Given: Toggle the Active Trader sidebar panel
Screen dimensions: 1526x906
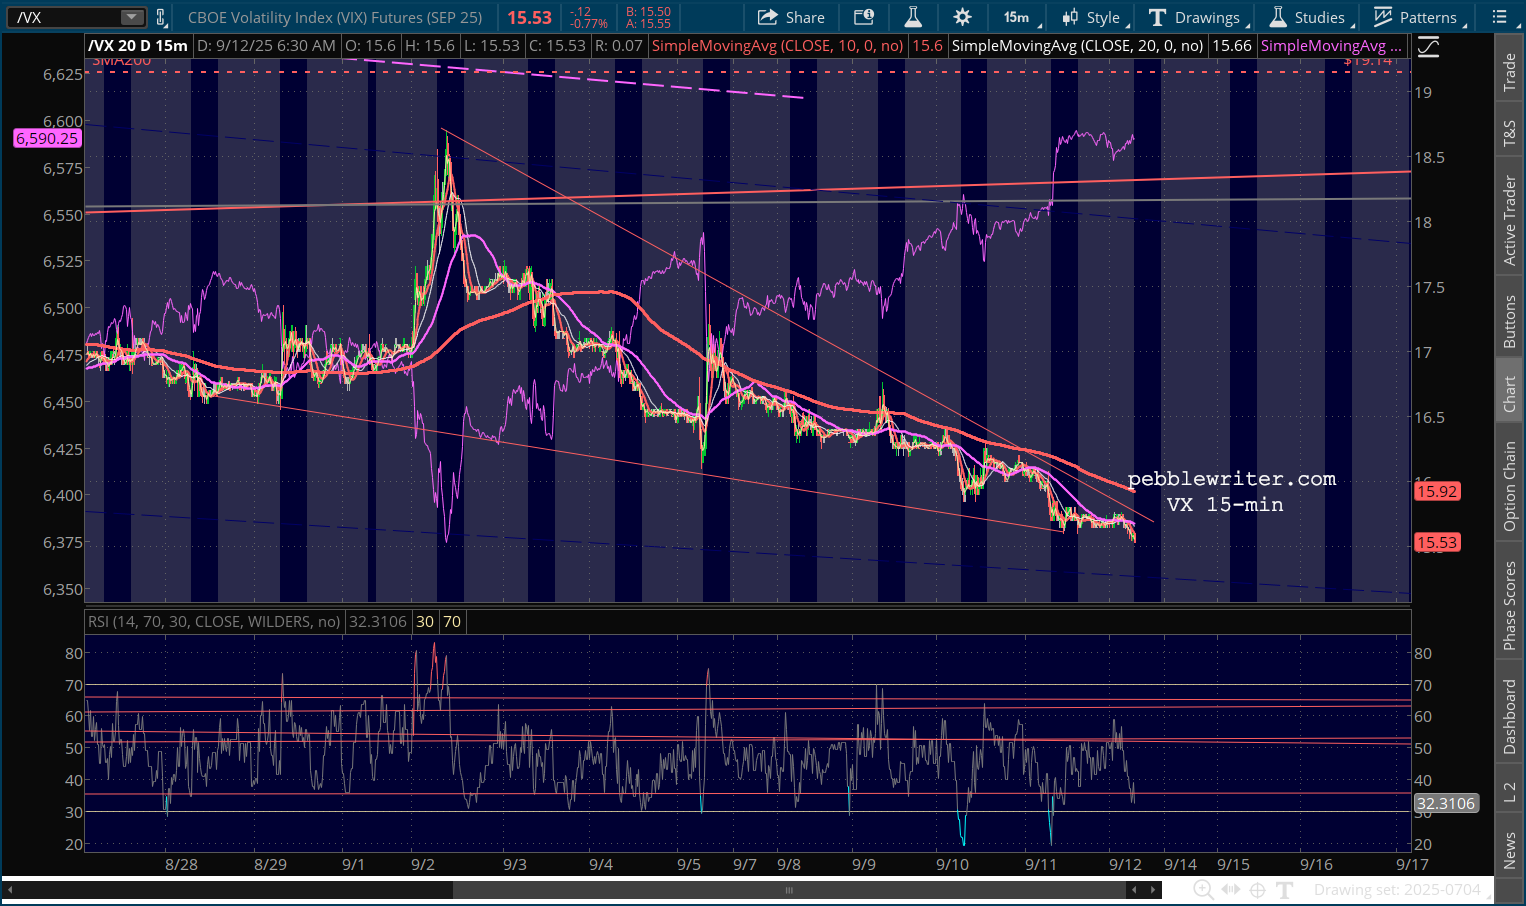Looking at the screenshot, I should pyautogui.click(x=1509, y=220).
